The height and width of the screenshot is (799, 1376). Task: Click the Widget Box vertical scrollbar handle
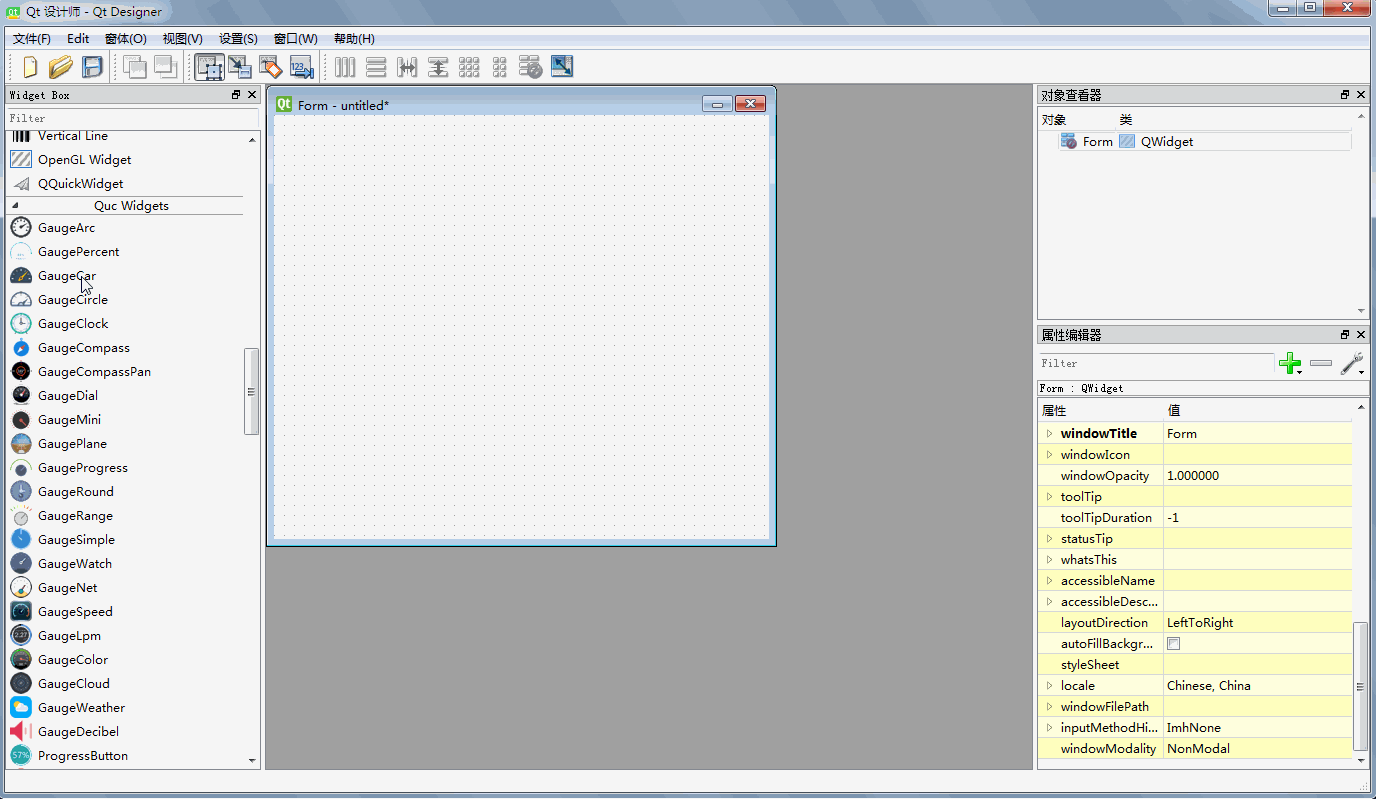(252, 391)
